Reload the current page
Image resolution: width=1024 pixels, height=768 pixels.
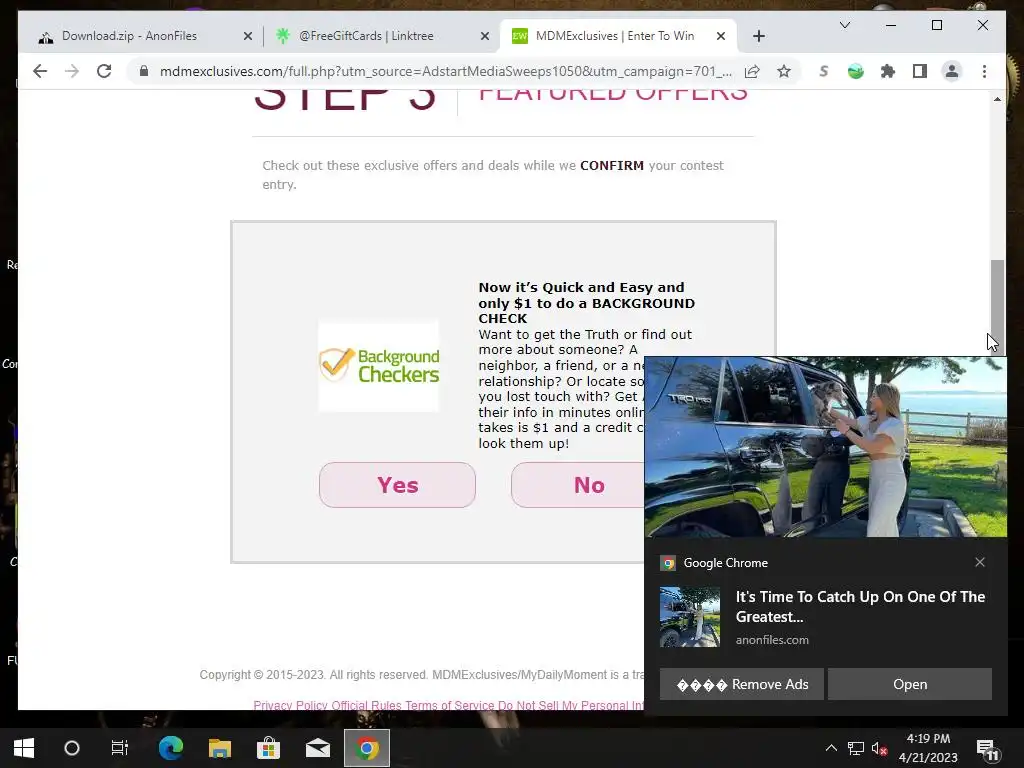pos(104,71)
